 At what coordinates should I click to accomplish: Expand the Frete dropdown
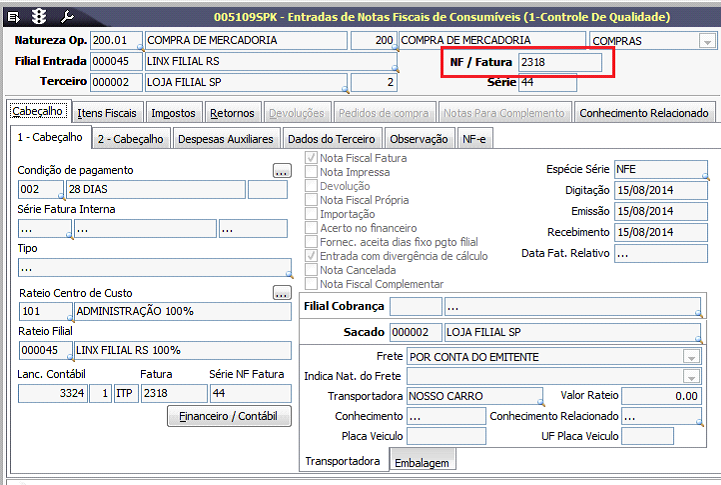tap(690, 357)
